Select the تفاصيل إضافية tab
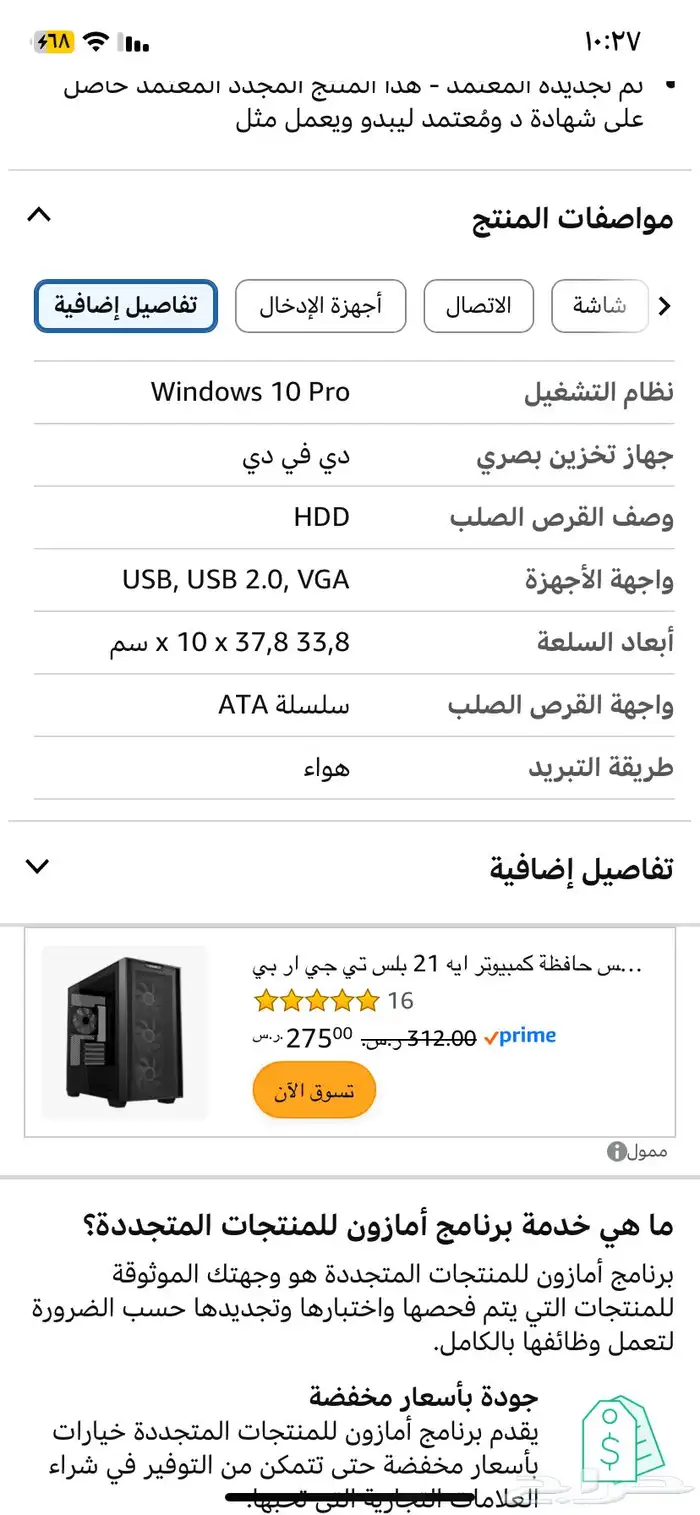700x1515 pixels. [x=126, y=306]
